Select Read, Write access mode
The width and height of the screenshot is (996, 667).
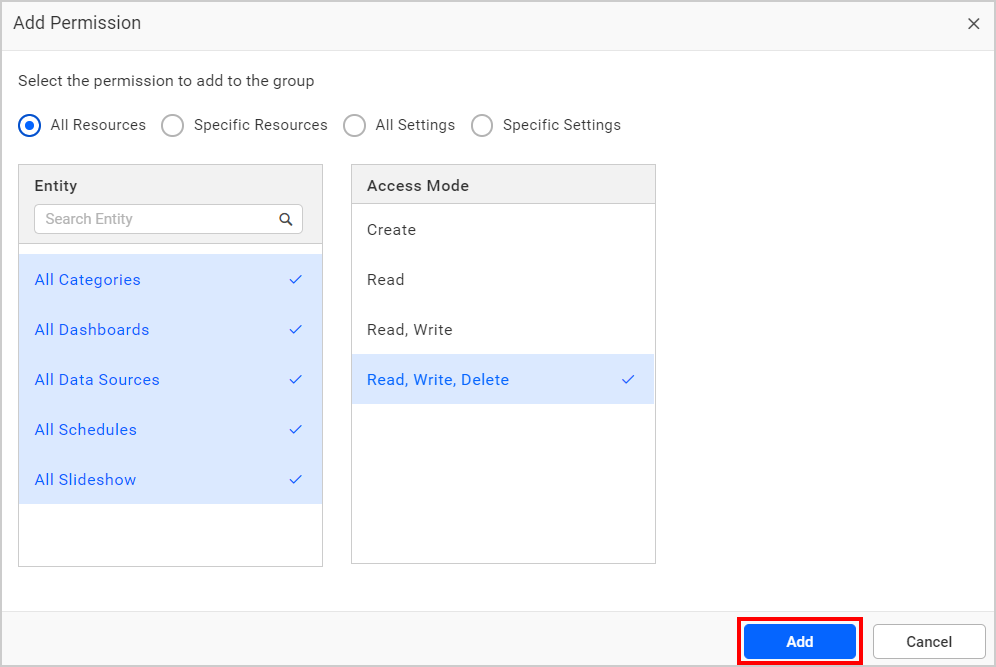(412, 330)
